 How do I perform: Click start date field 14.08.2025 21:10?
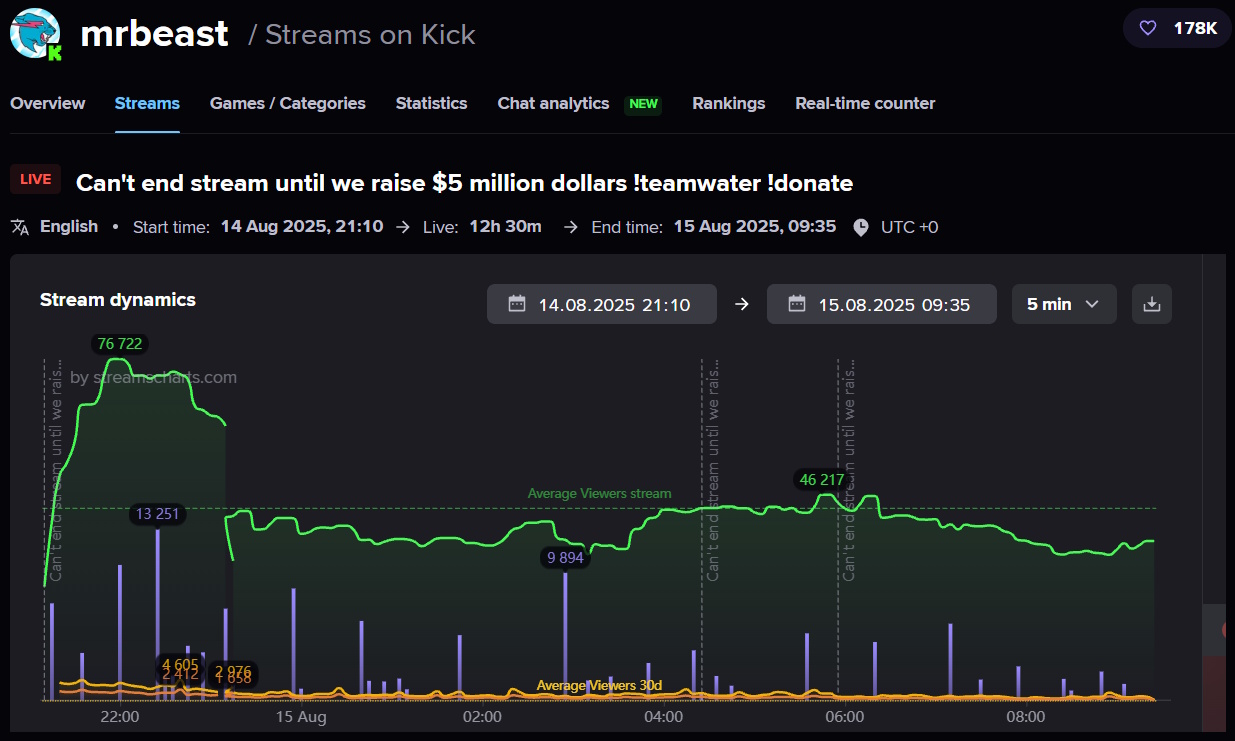tap(602, 304)
